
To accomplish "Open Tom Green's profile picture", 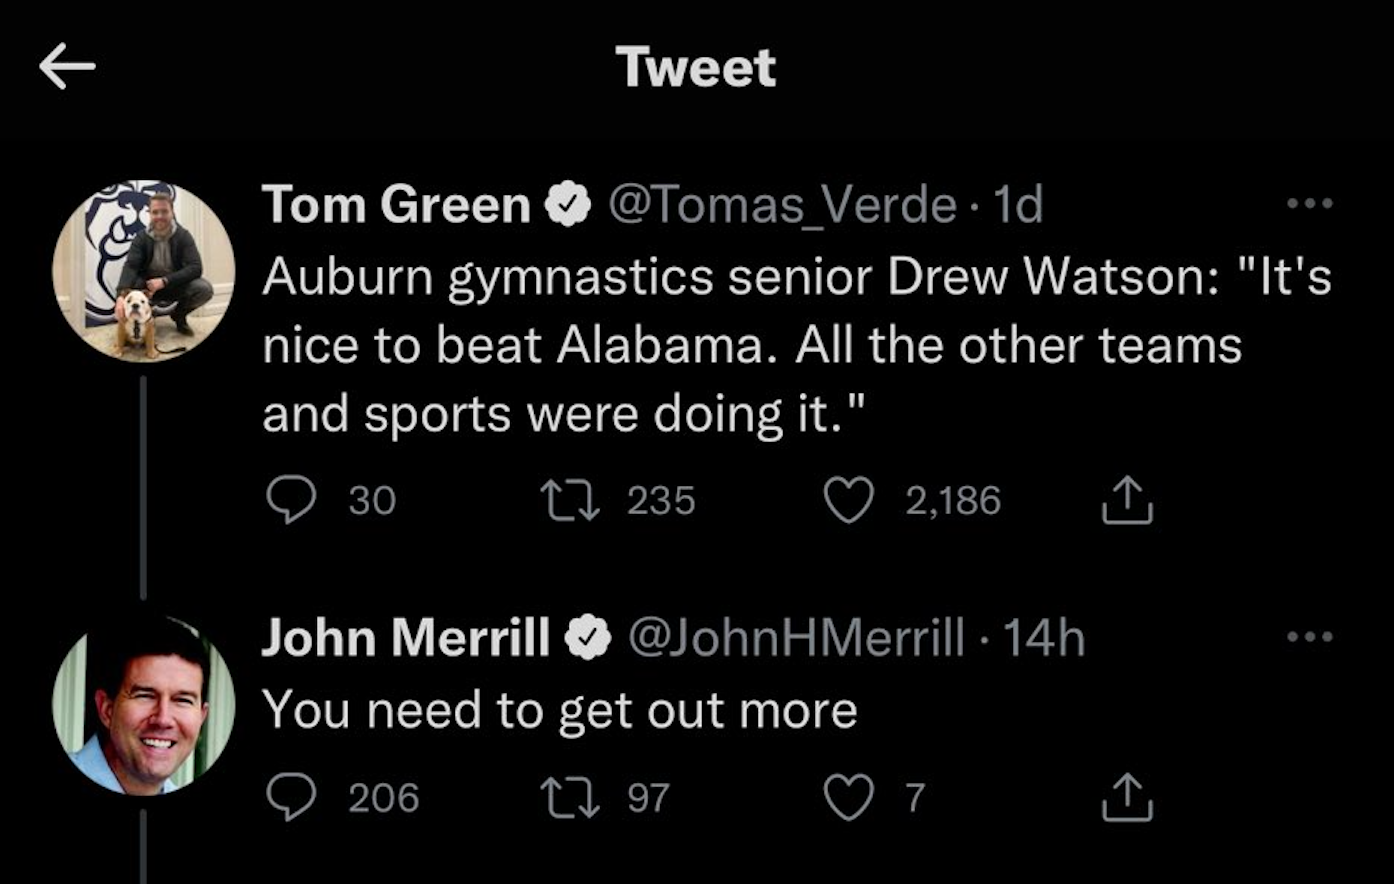I will coord(144,271).
